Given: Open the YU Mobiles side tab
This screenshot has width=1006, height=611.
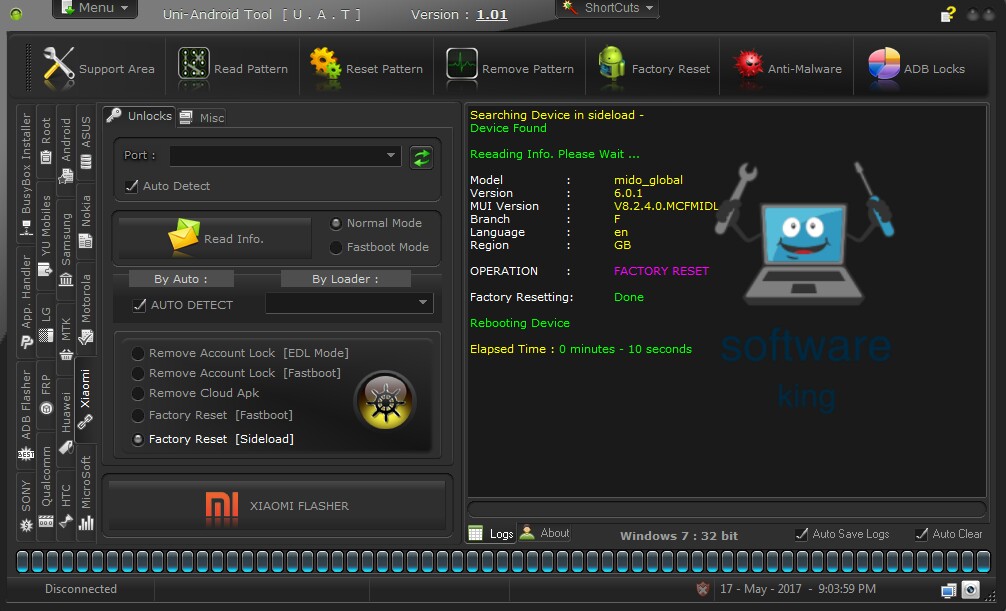Looking at the screenshot, I should (x=46, y=235).
